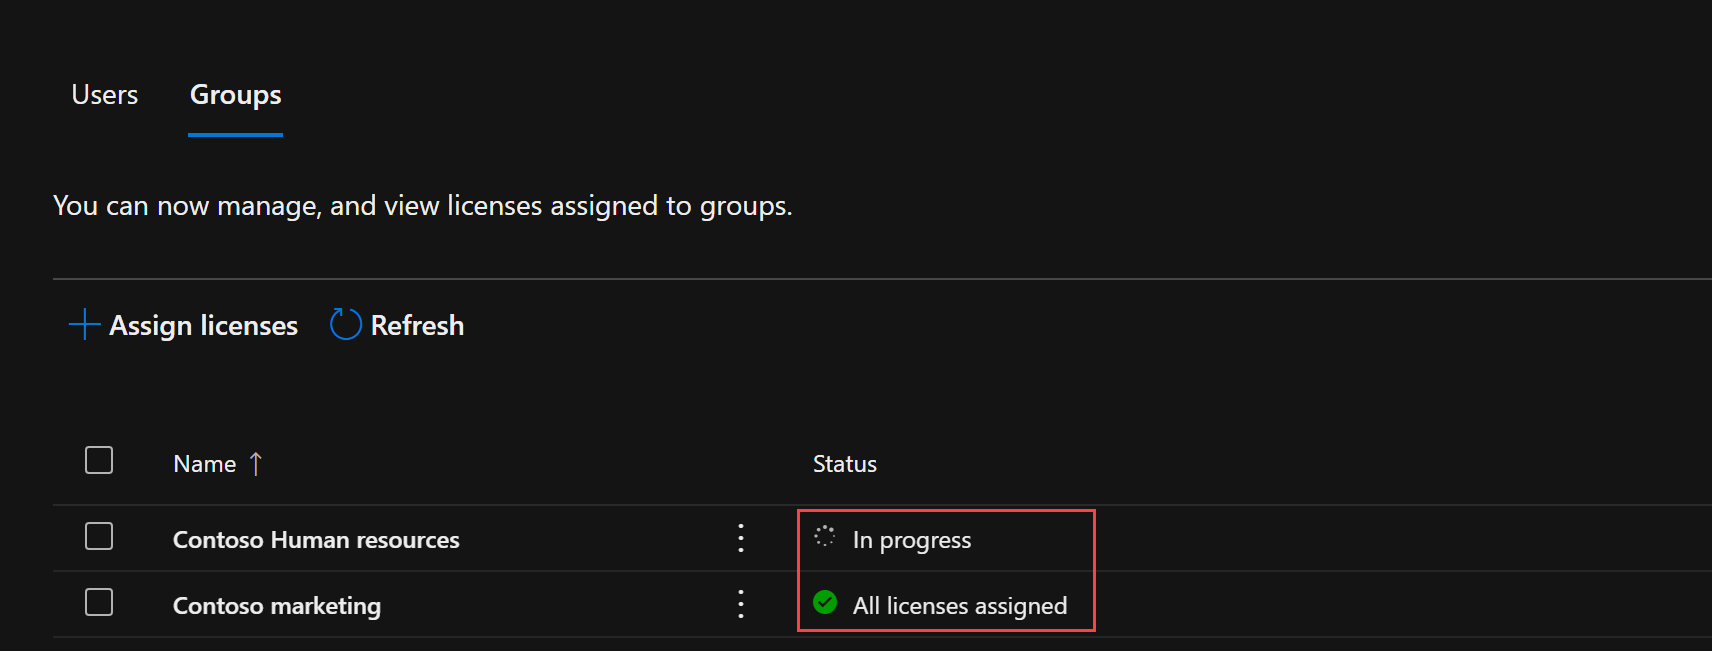Click the In progress spinner icon
1712x651 pixels.
[x=824, y=538]
